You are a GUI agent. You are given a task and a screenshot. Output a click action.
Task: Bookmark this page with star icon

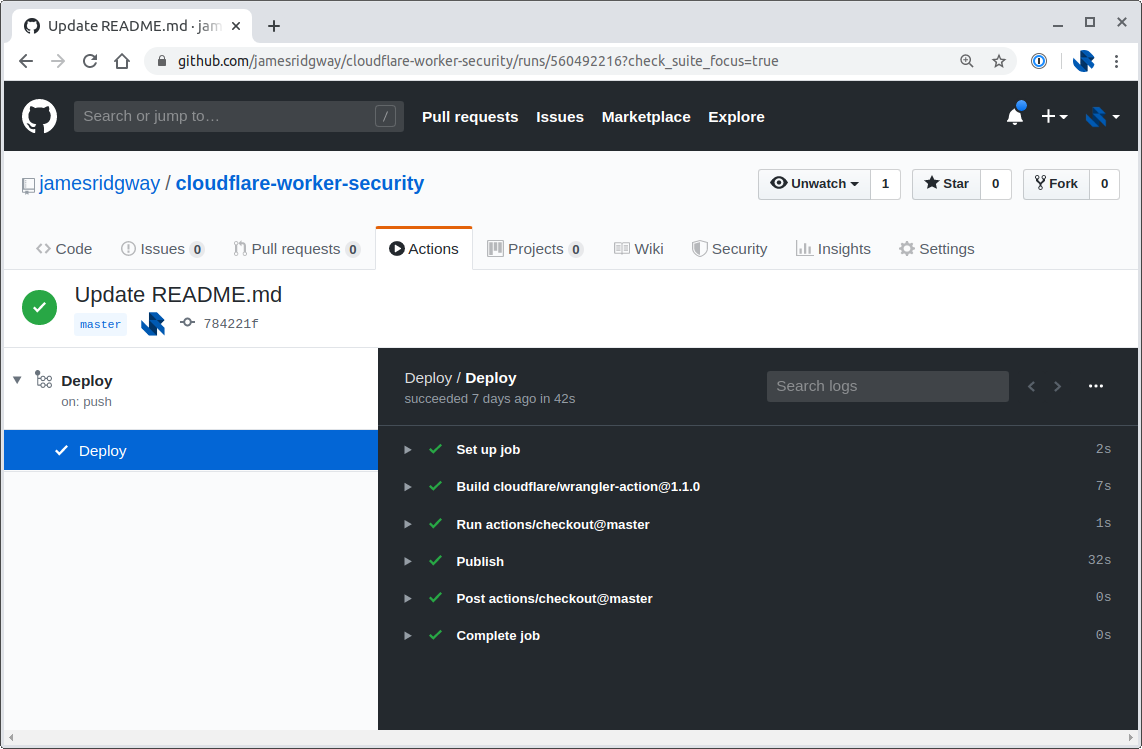(999, 61)
